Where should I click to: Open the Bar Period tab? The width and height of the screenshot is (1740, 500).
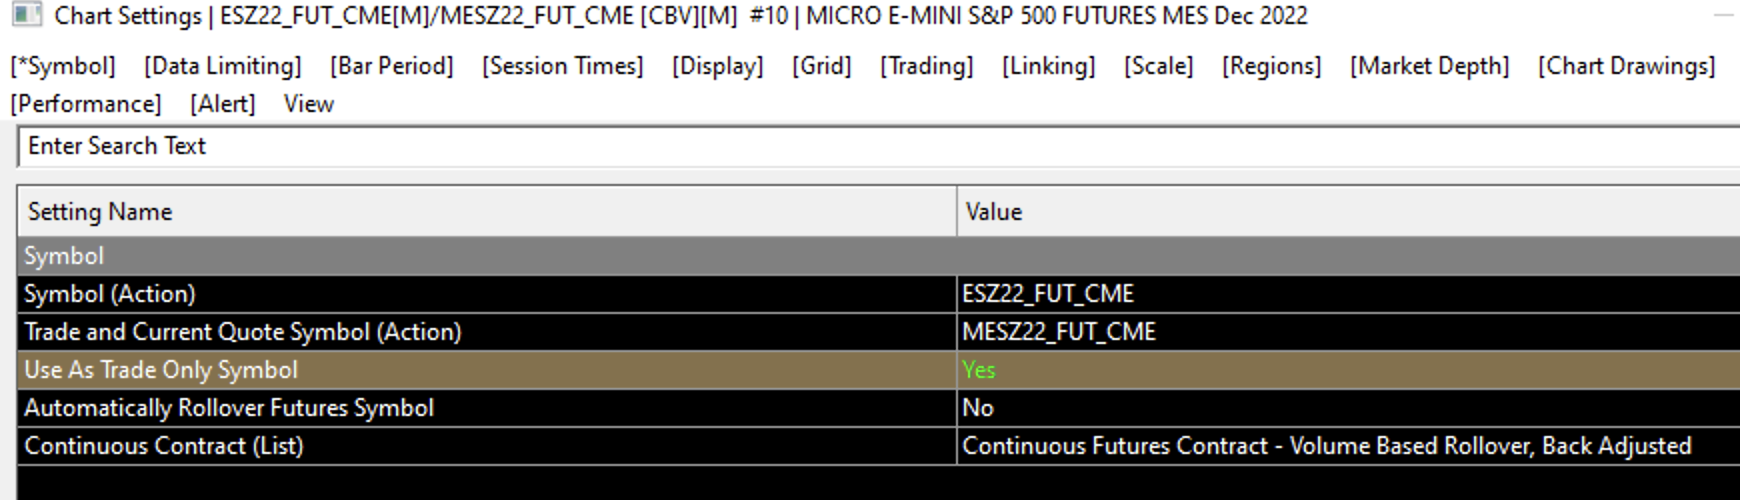[x=391, y=66]
